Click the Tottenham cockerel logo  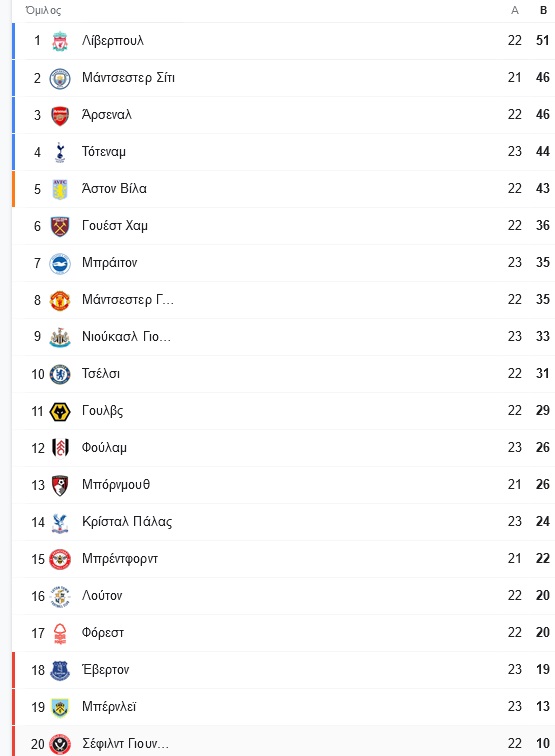tap(60, 152)
